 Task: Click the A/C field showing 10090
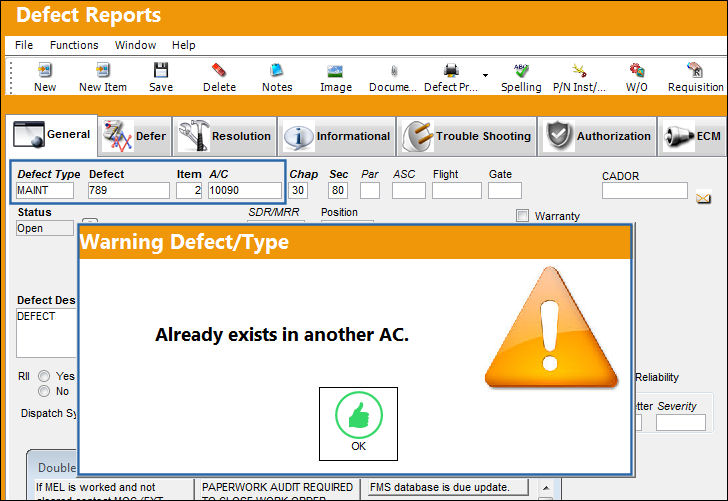245,190
